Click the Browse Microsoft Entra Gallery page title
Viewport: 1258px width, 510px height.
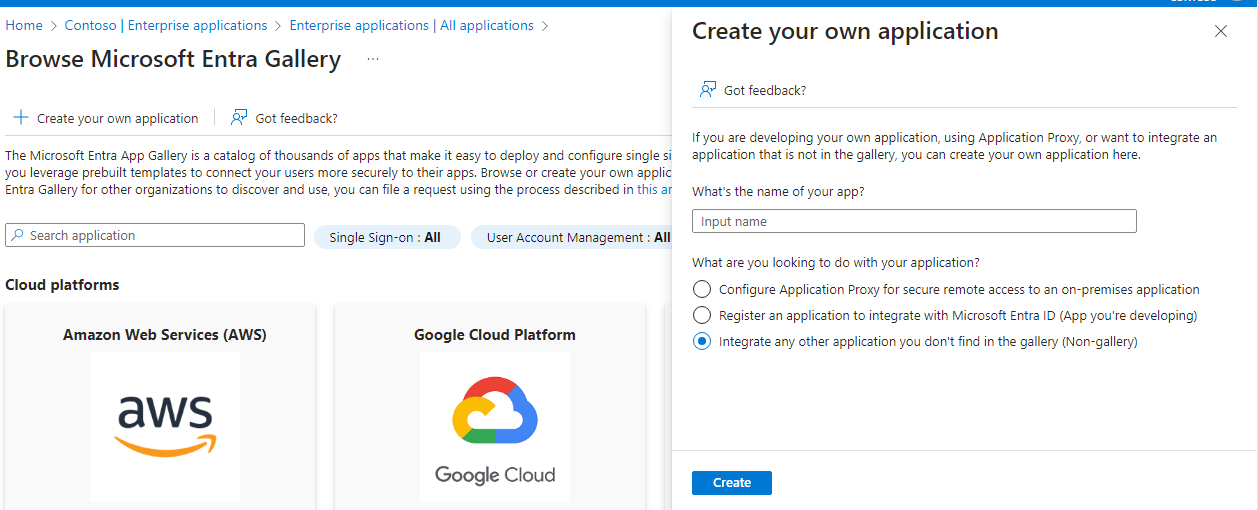pyautogui.click(x=173, y=59)
